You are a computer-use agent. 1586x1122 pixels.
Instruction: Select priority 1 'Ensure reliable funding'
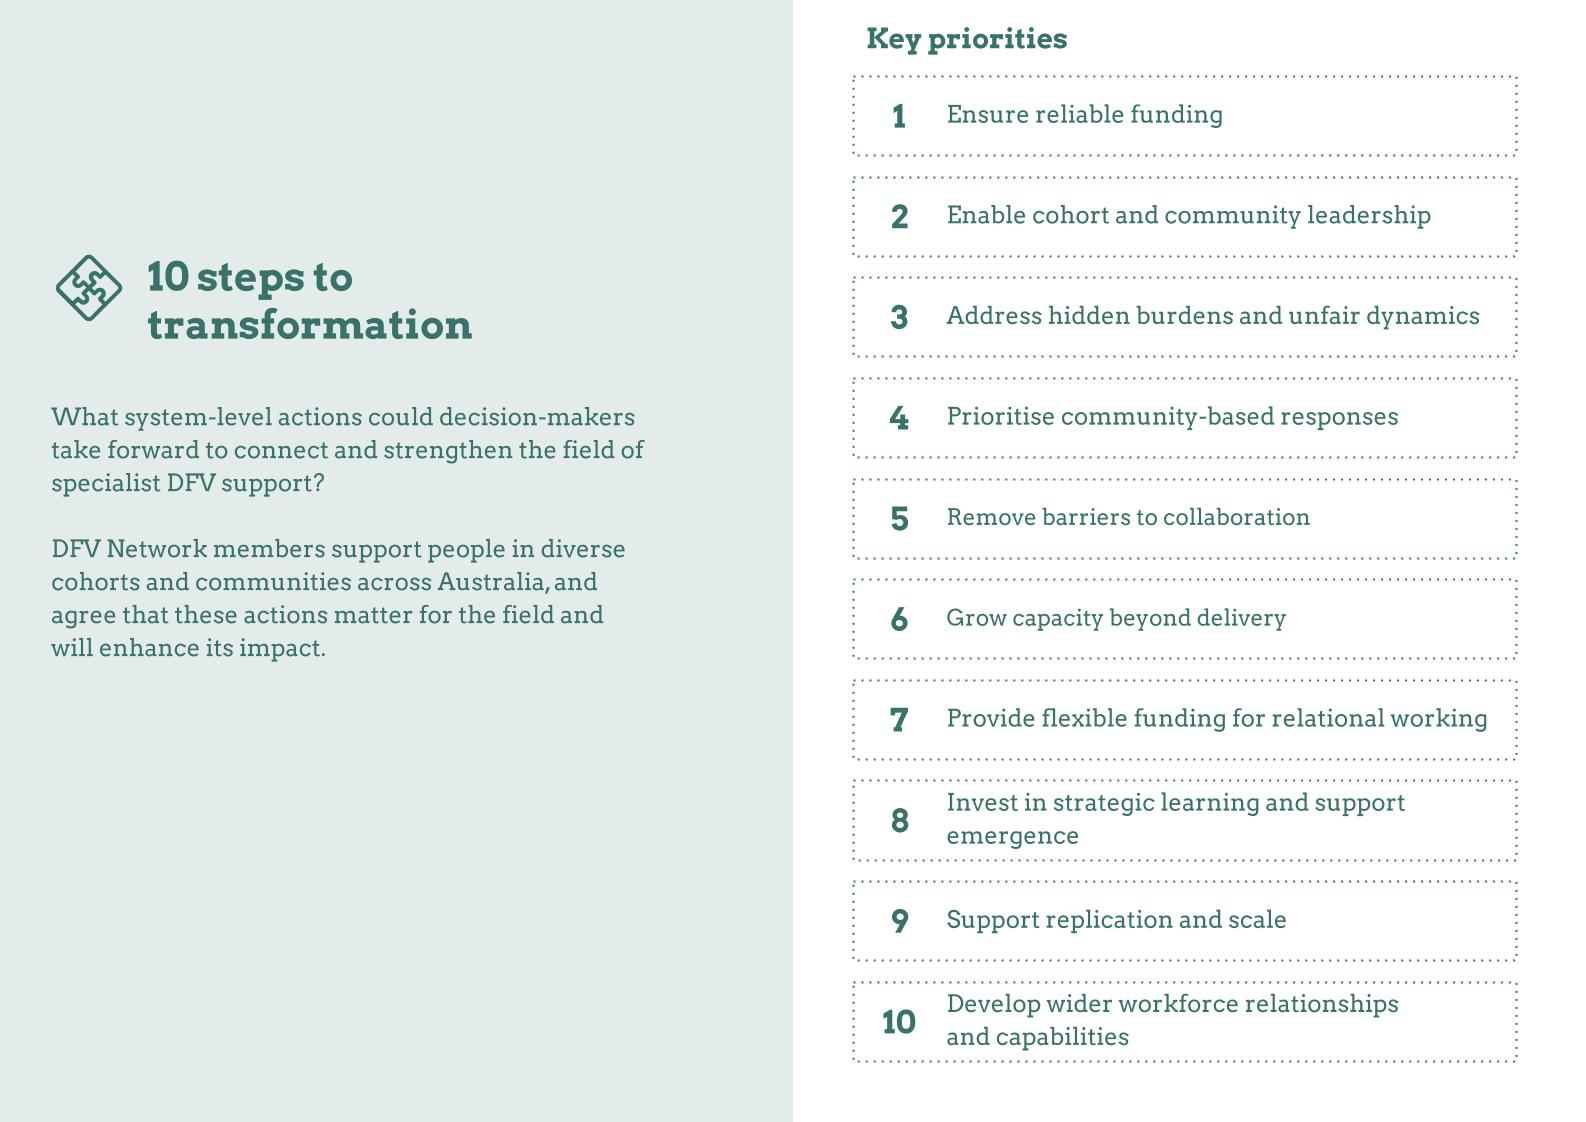[x=1184, y=116]
